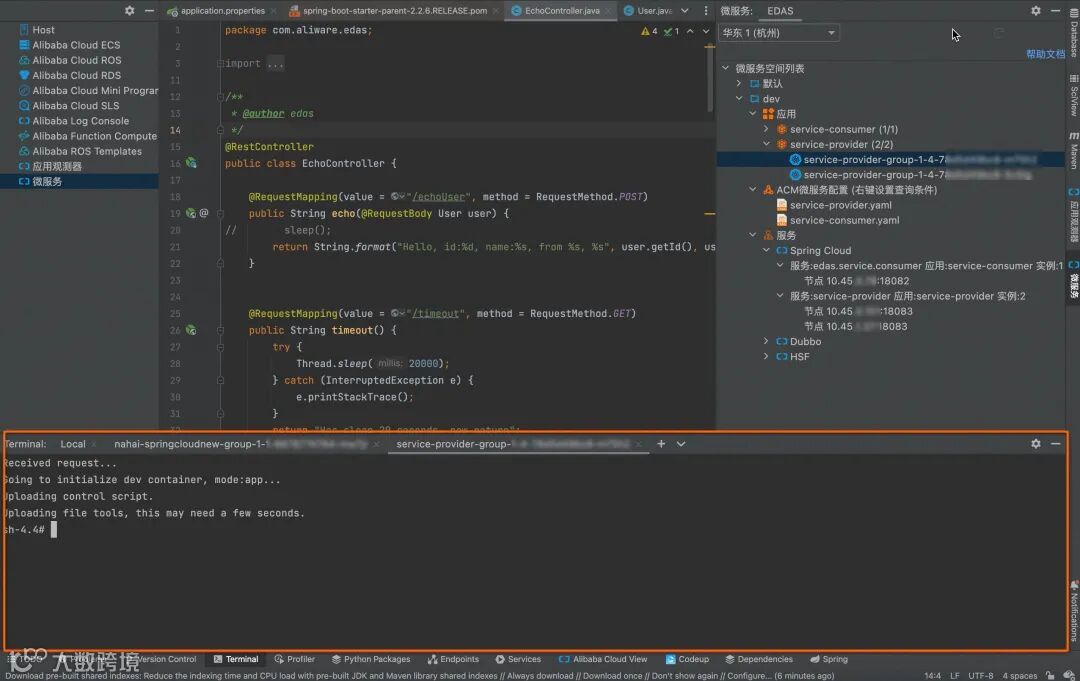Viewport: 1080px width, 681px height.
Task: Open region dropdown 华东 1 (杭州)
Action: (778, 32)
